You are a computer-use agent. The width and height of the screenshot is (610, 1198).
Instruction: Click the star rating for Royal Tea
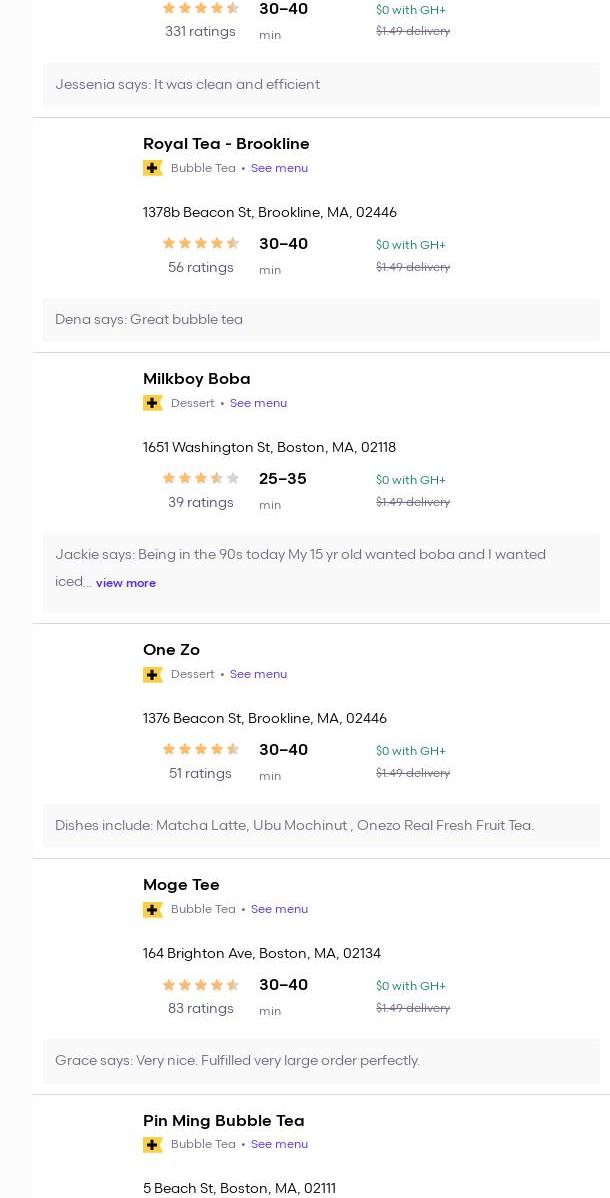(x=201, y=243)
